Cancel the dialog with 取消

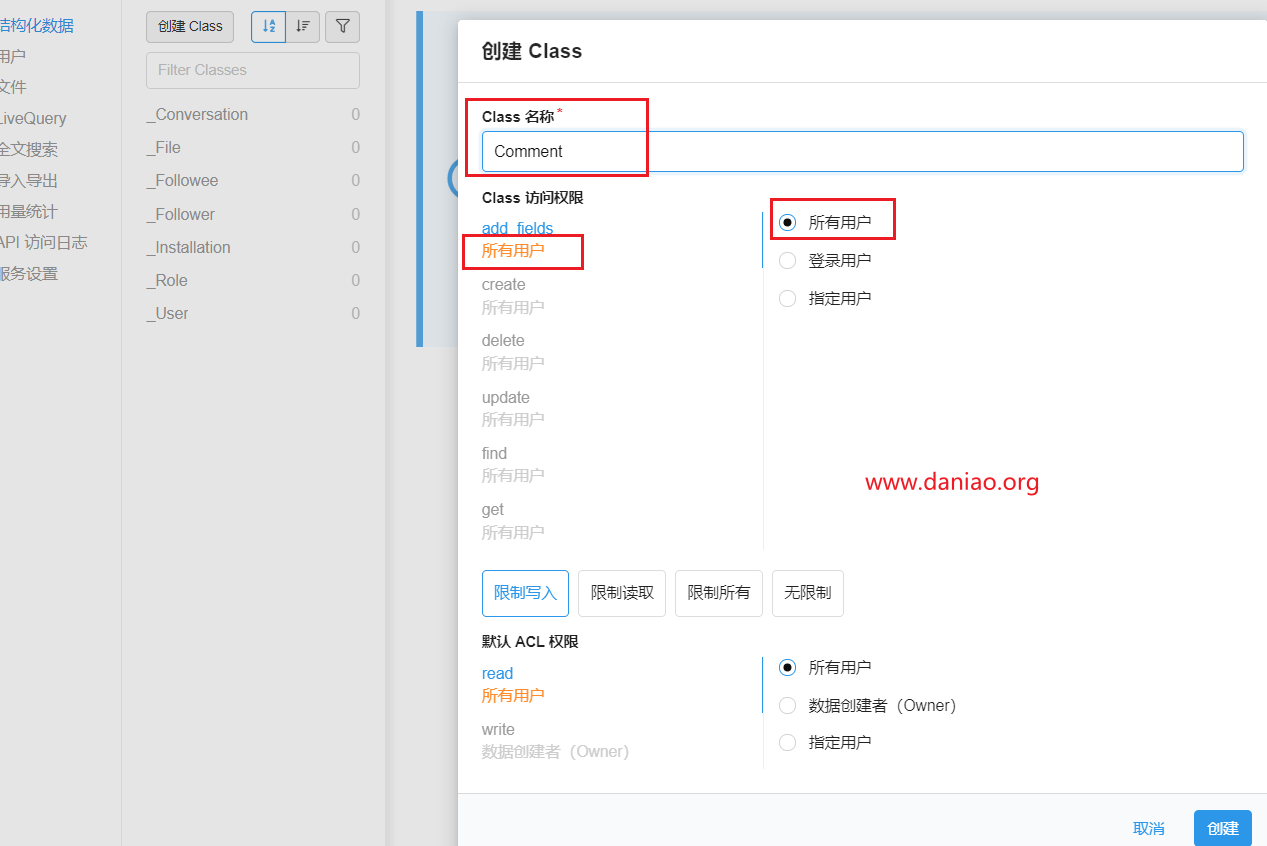point(1148,828)
